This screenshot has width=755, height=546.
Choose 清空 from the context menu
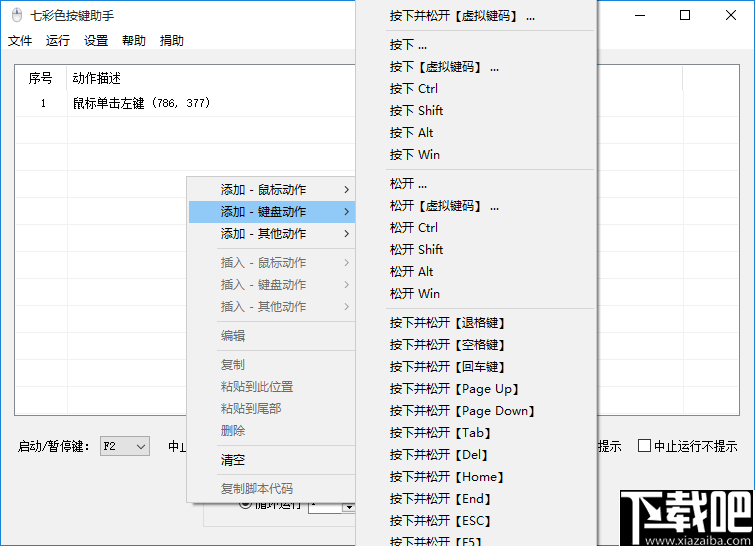pyautogui.click(x=272, y=460)
